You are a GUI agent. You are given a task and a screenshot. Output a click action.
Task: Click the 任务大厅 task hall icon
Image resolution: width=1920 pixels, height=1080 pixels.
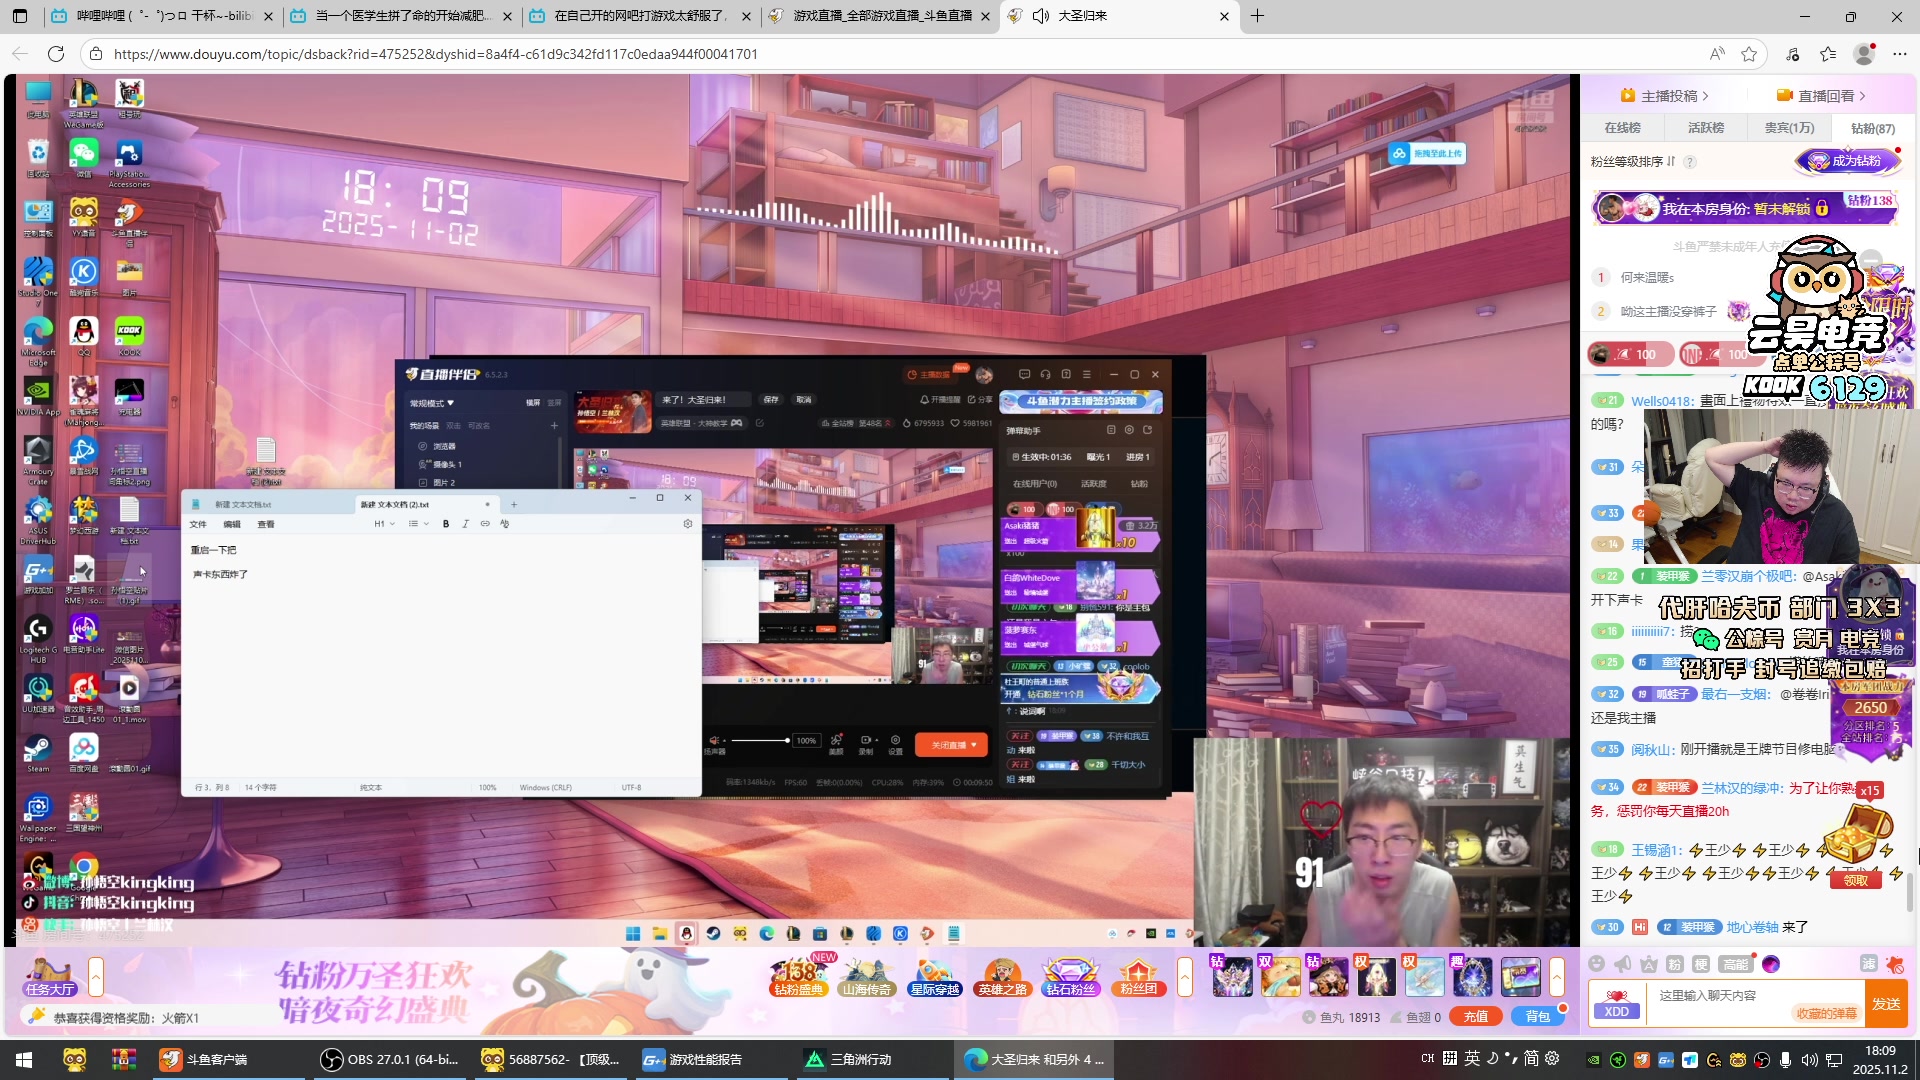[x=50, y=976]
